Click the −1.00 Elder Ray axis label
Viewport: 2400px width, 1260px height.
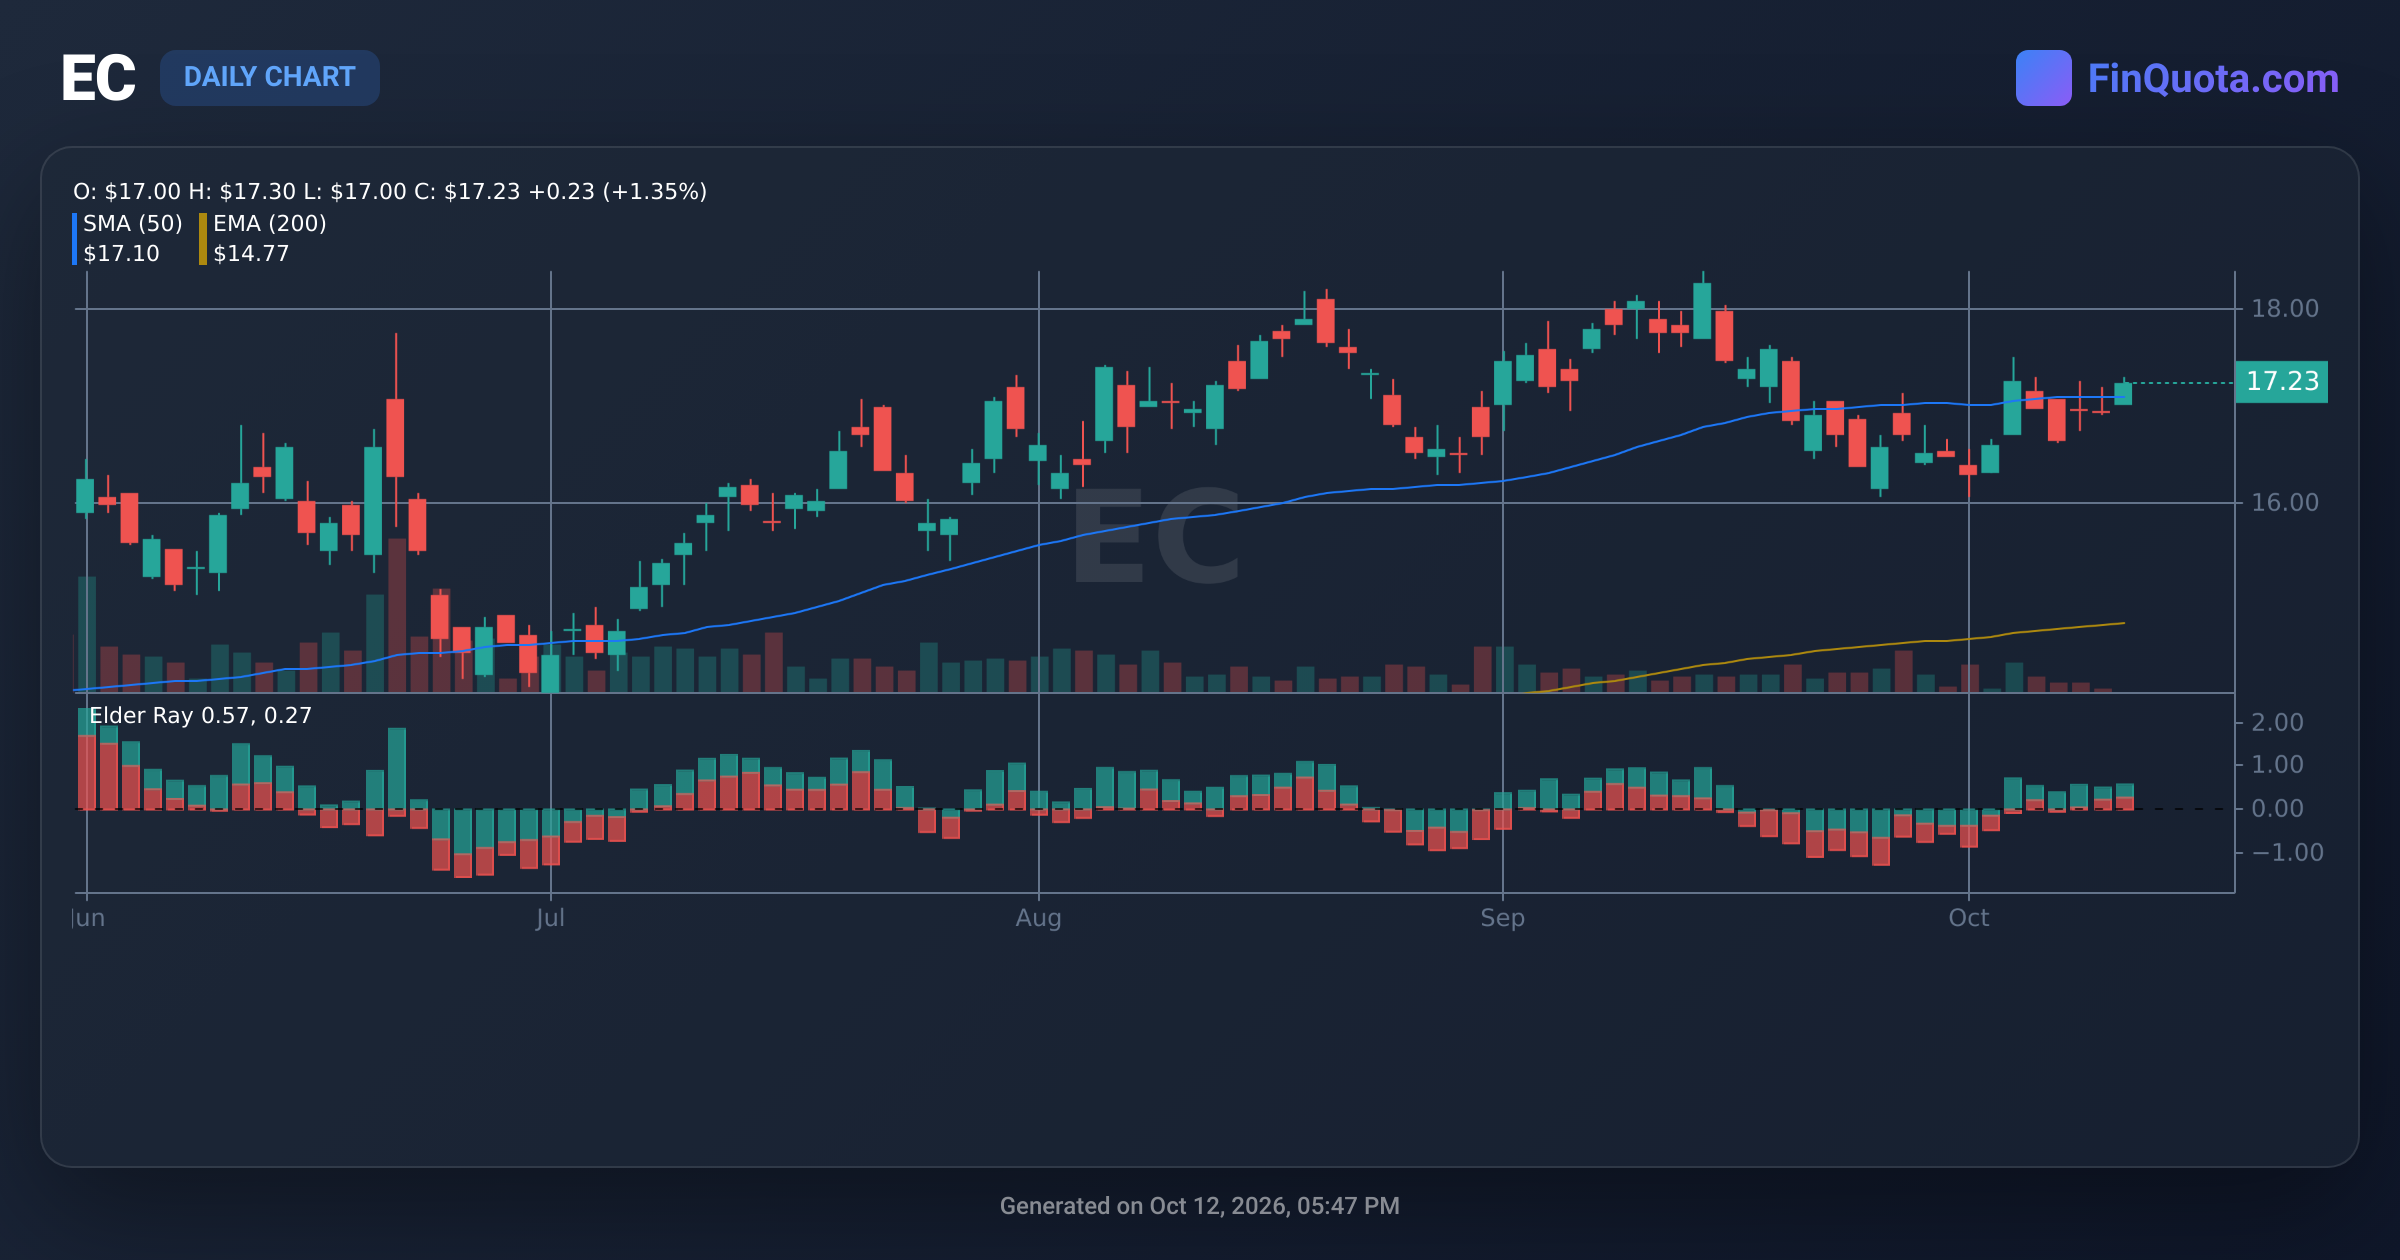pyautogui.click(x=2287, y=852)
